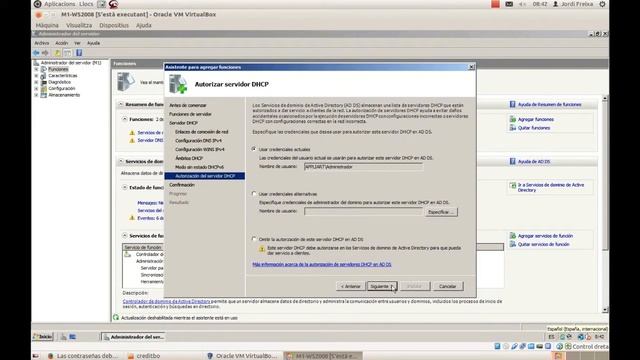Open the mail envelope indicator in top panel
Image resolution: width=640 pixels, height=360 pixels.
pos(509,4)
